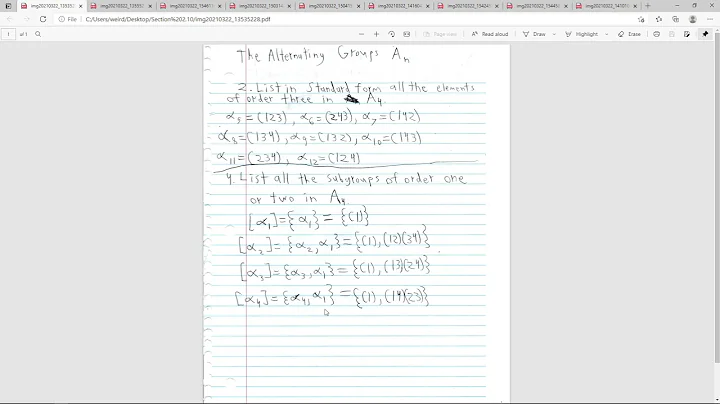Screen dimensions: 720x404
Task: Expand the Draw tool options dropdown
Action: click(x=554, y=34)
